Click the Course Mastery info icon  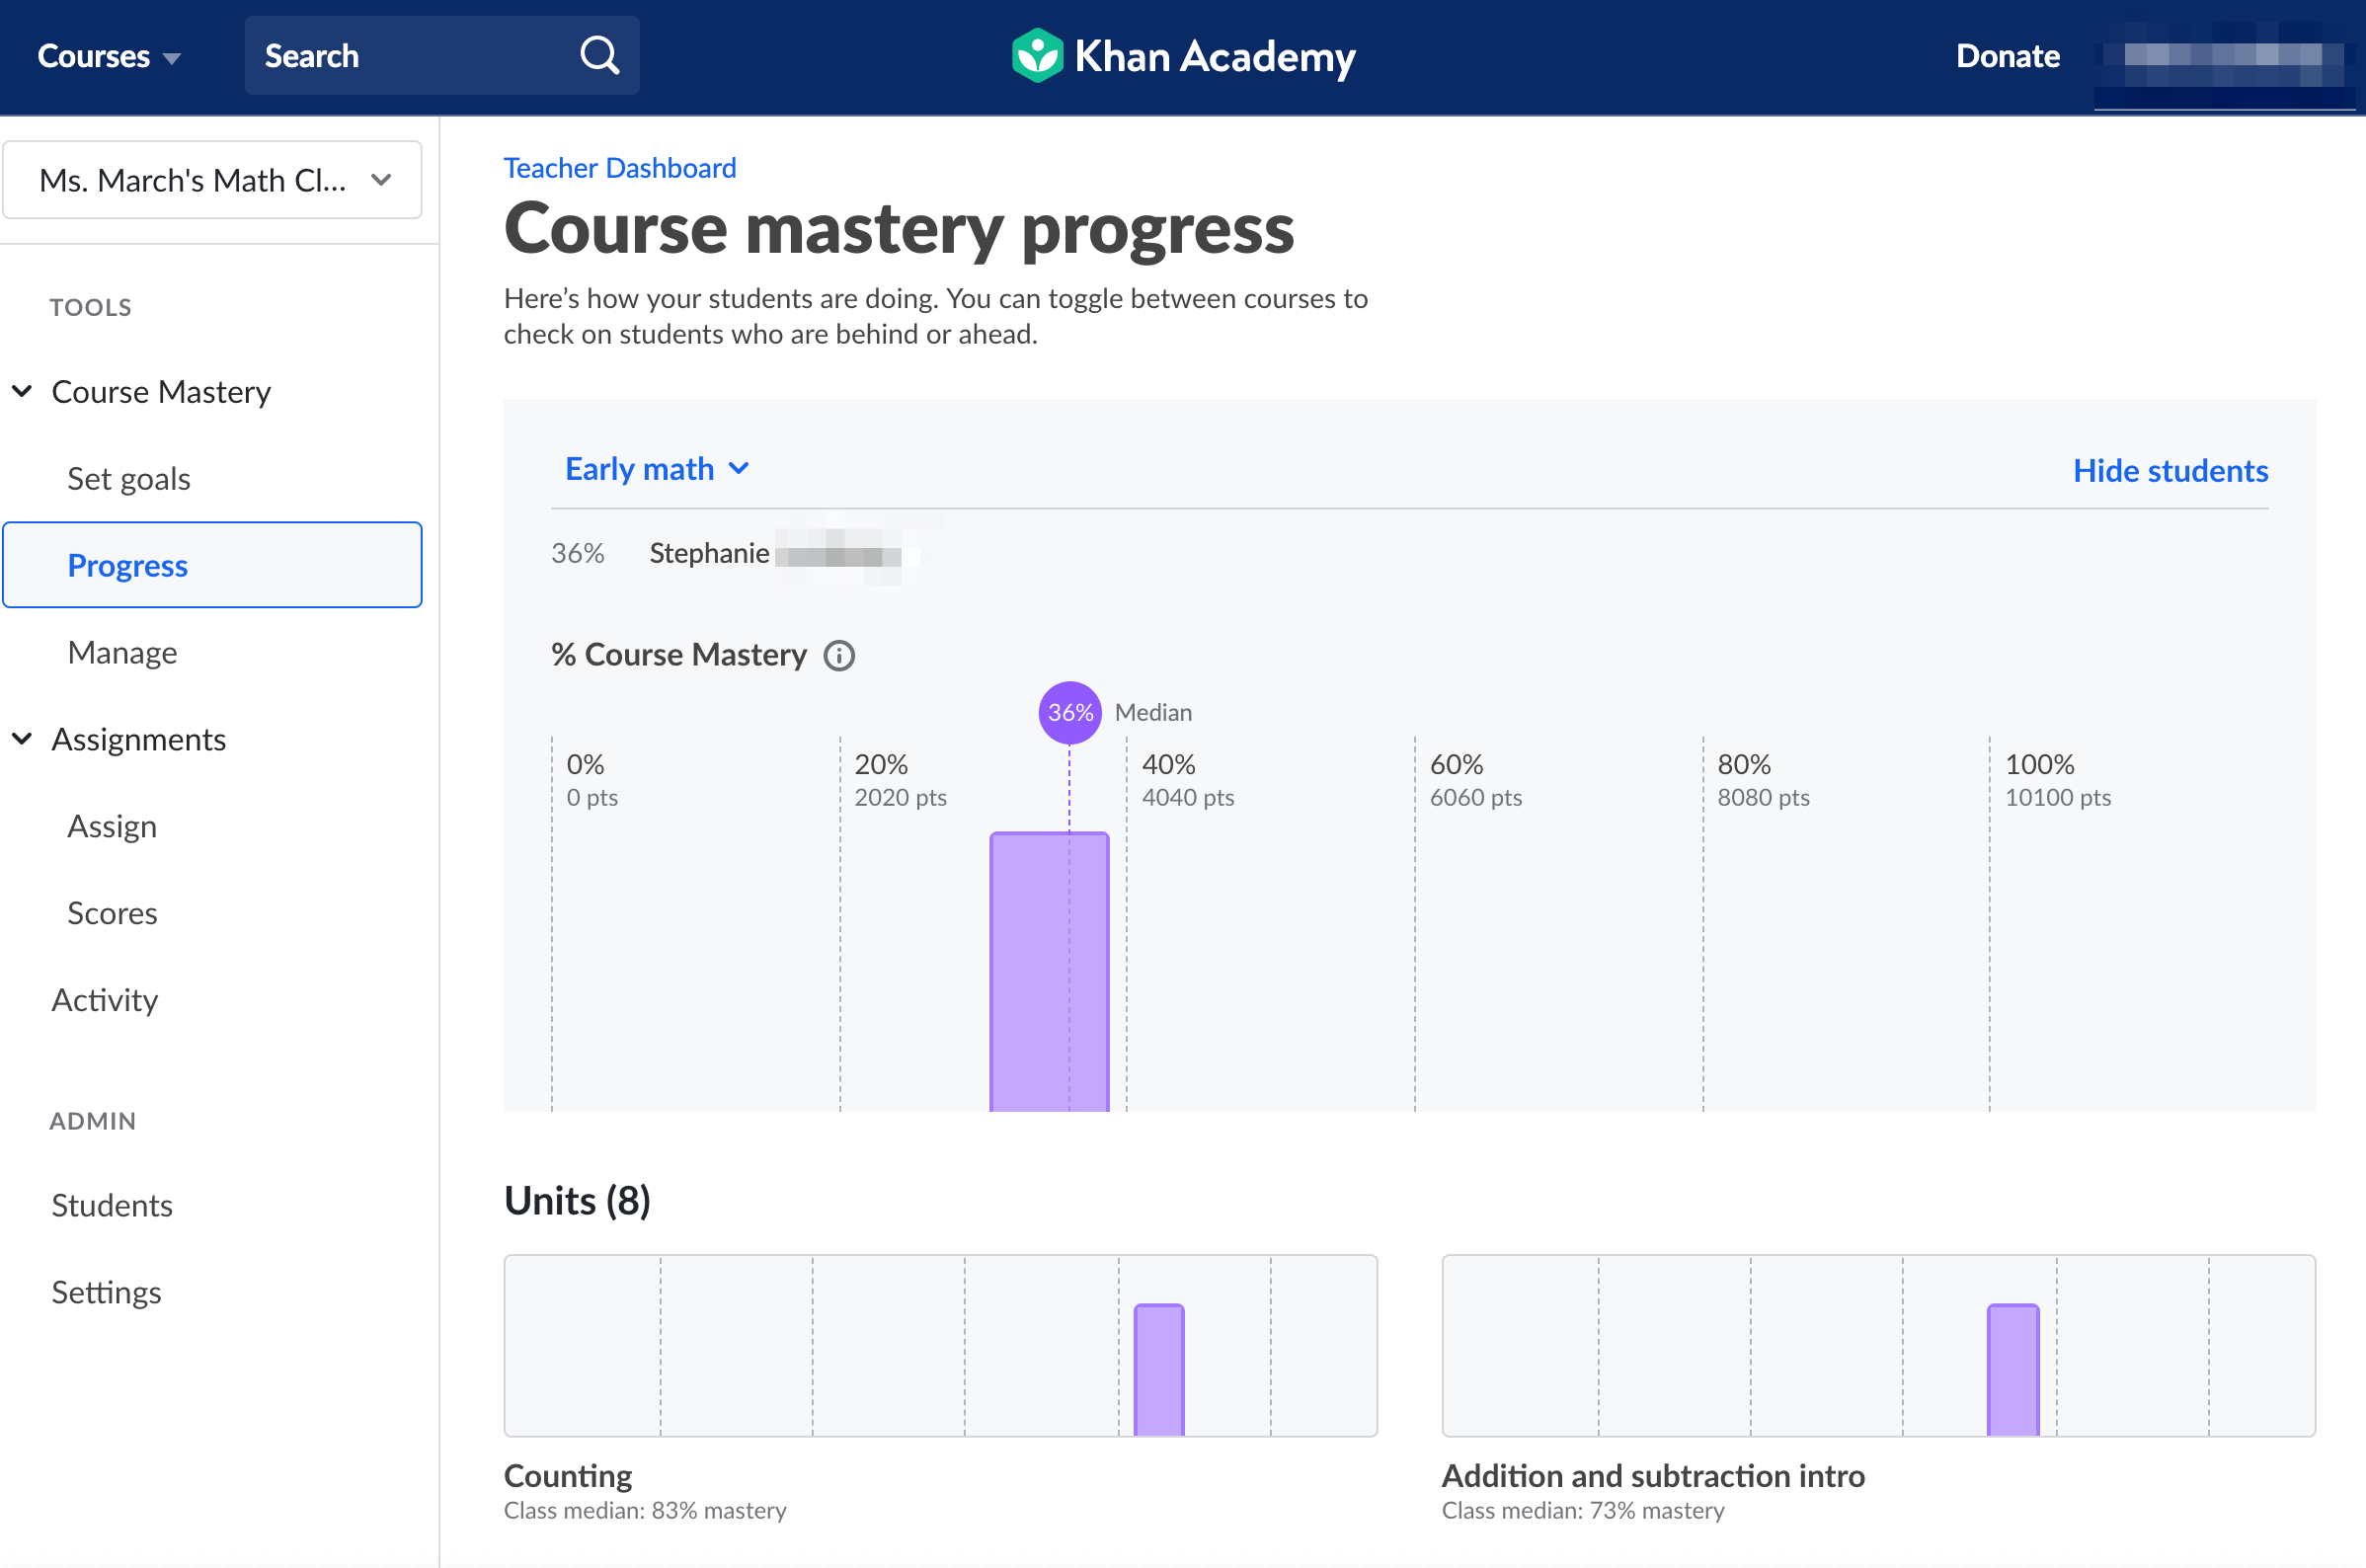point(838,656)
